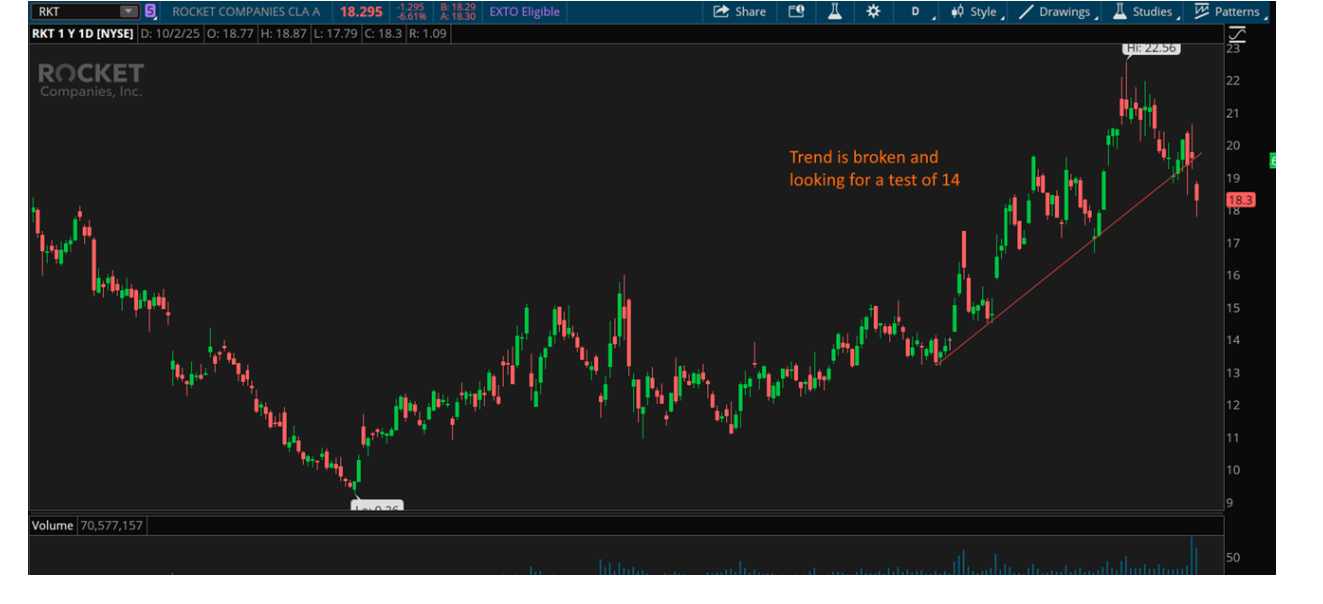Click the 18.295 last price
This screenshot has height=604, width=1323.
click(360, 12)
